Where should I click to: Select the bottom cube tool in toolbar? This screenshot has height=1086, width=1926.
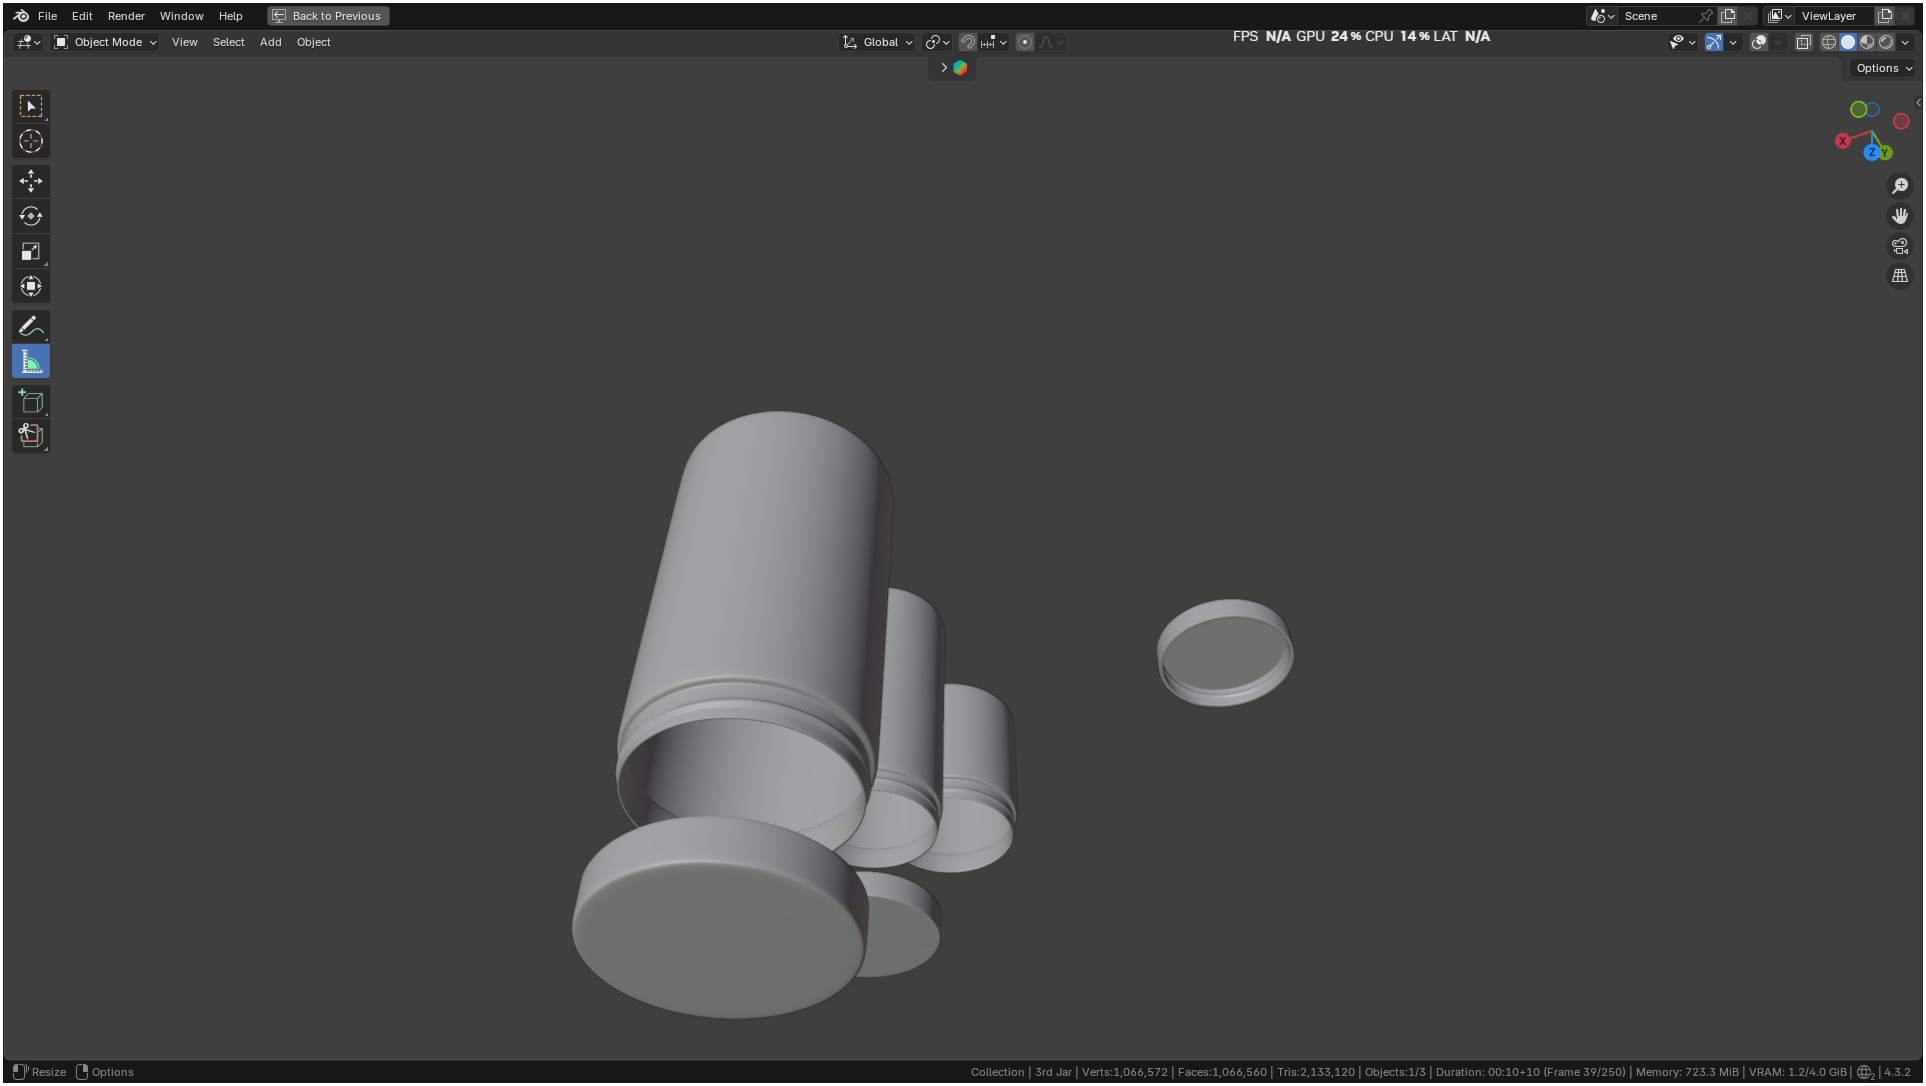[31, 435]
